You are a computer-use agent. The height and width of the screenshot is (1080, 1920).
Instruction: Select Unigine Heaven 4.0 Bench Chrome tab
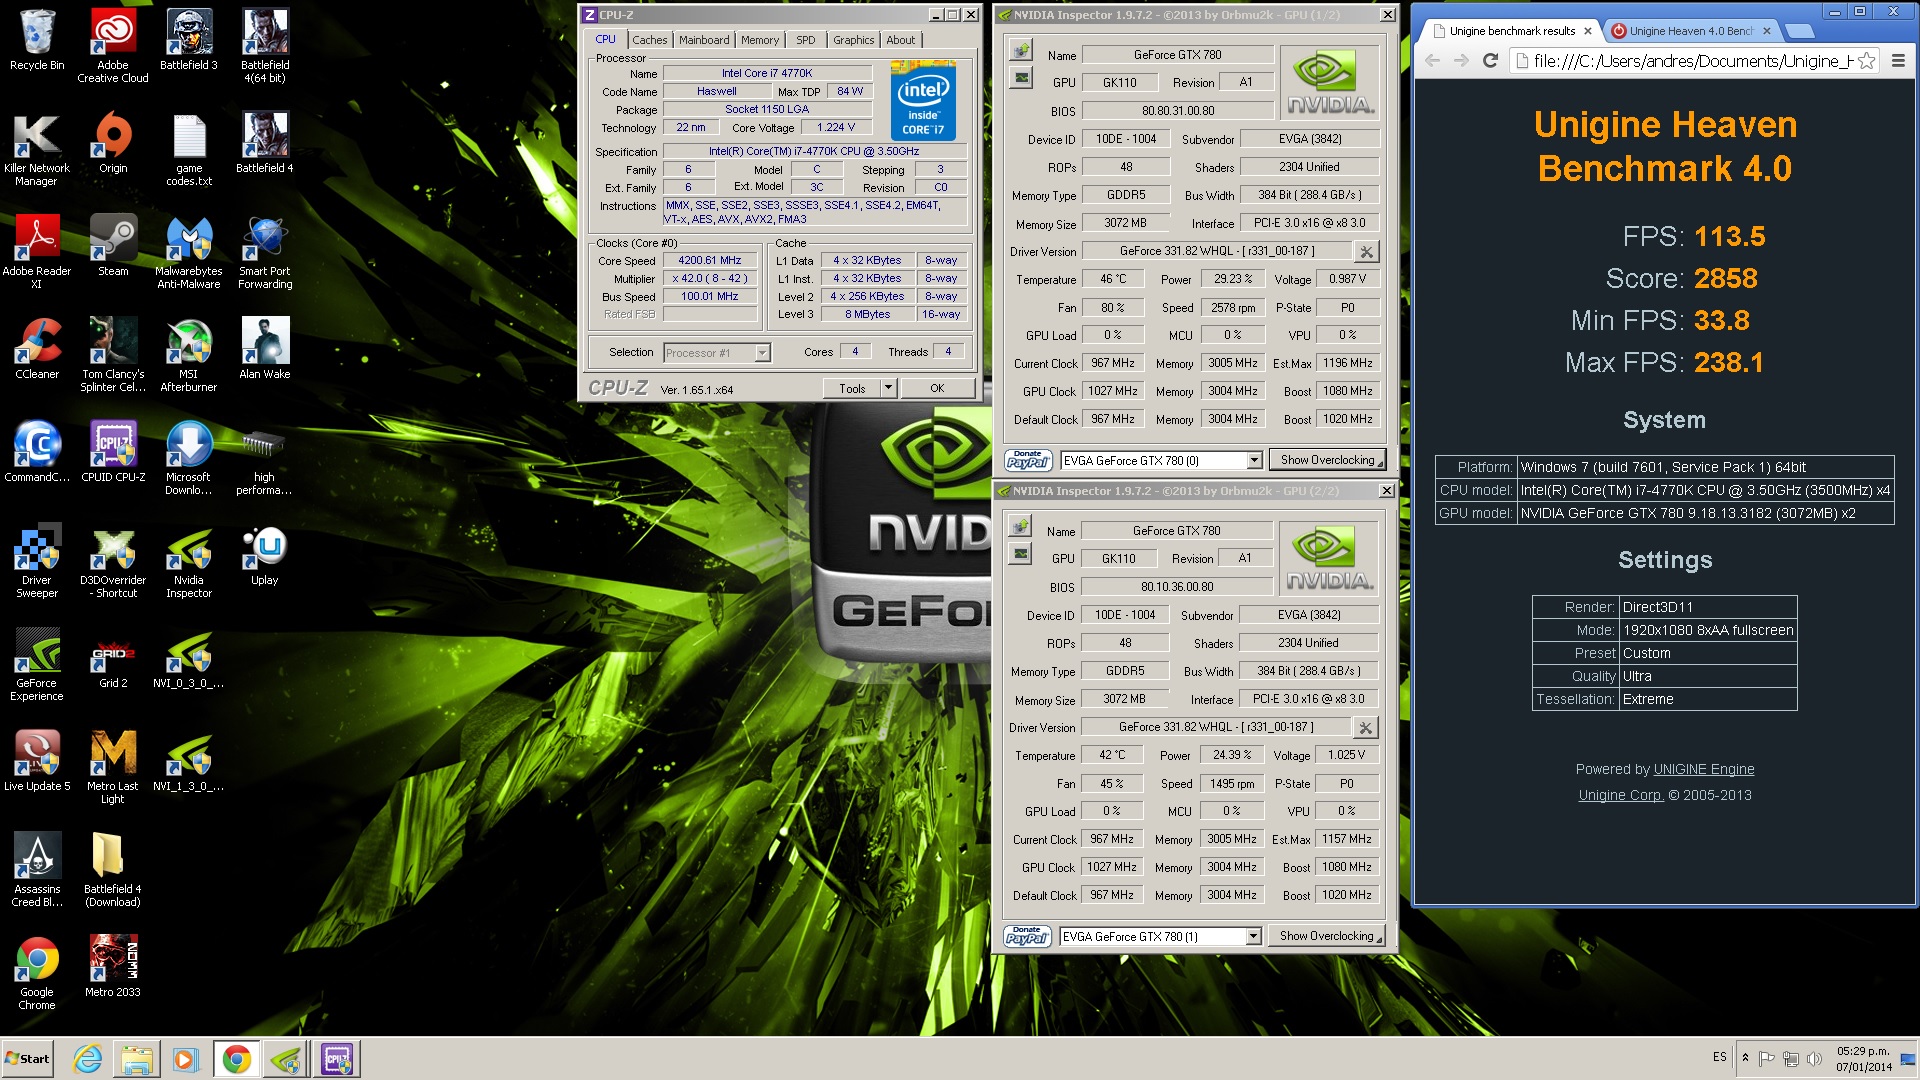click(1691, 31)
